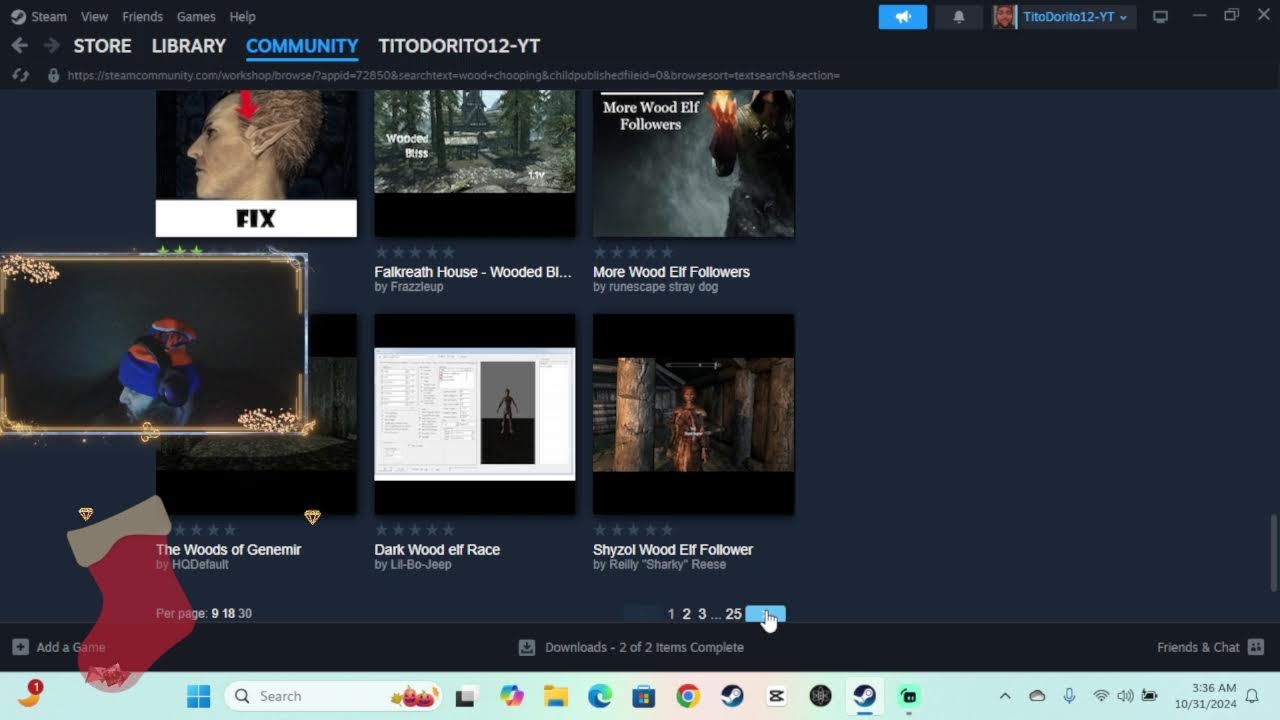Launch Copilot from the taskbar

[512, 696]
